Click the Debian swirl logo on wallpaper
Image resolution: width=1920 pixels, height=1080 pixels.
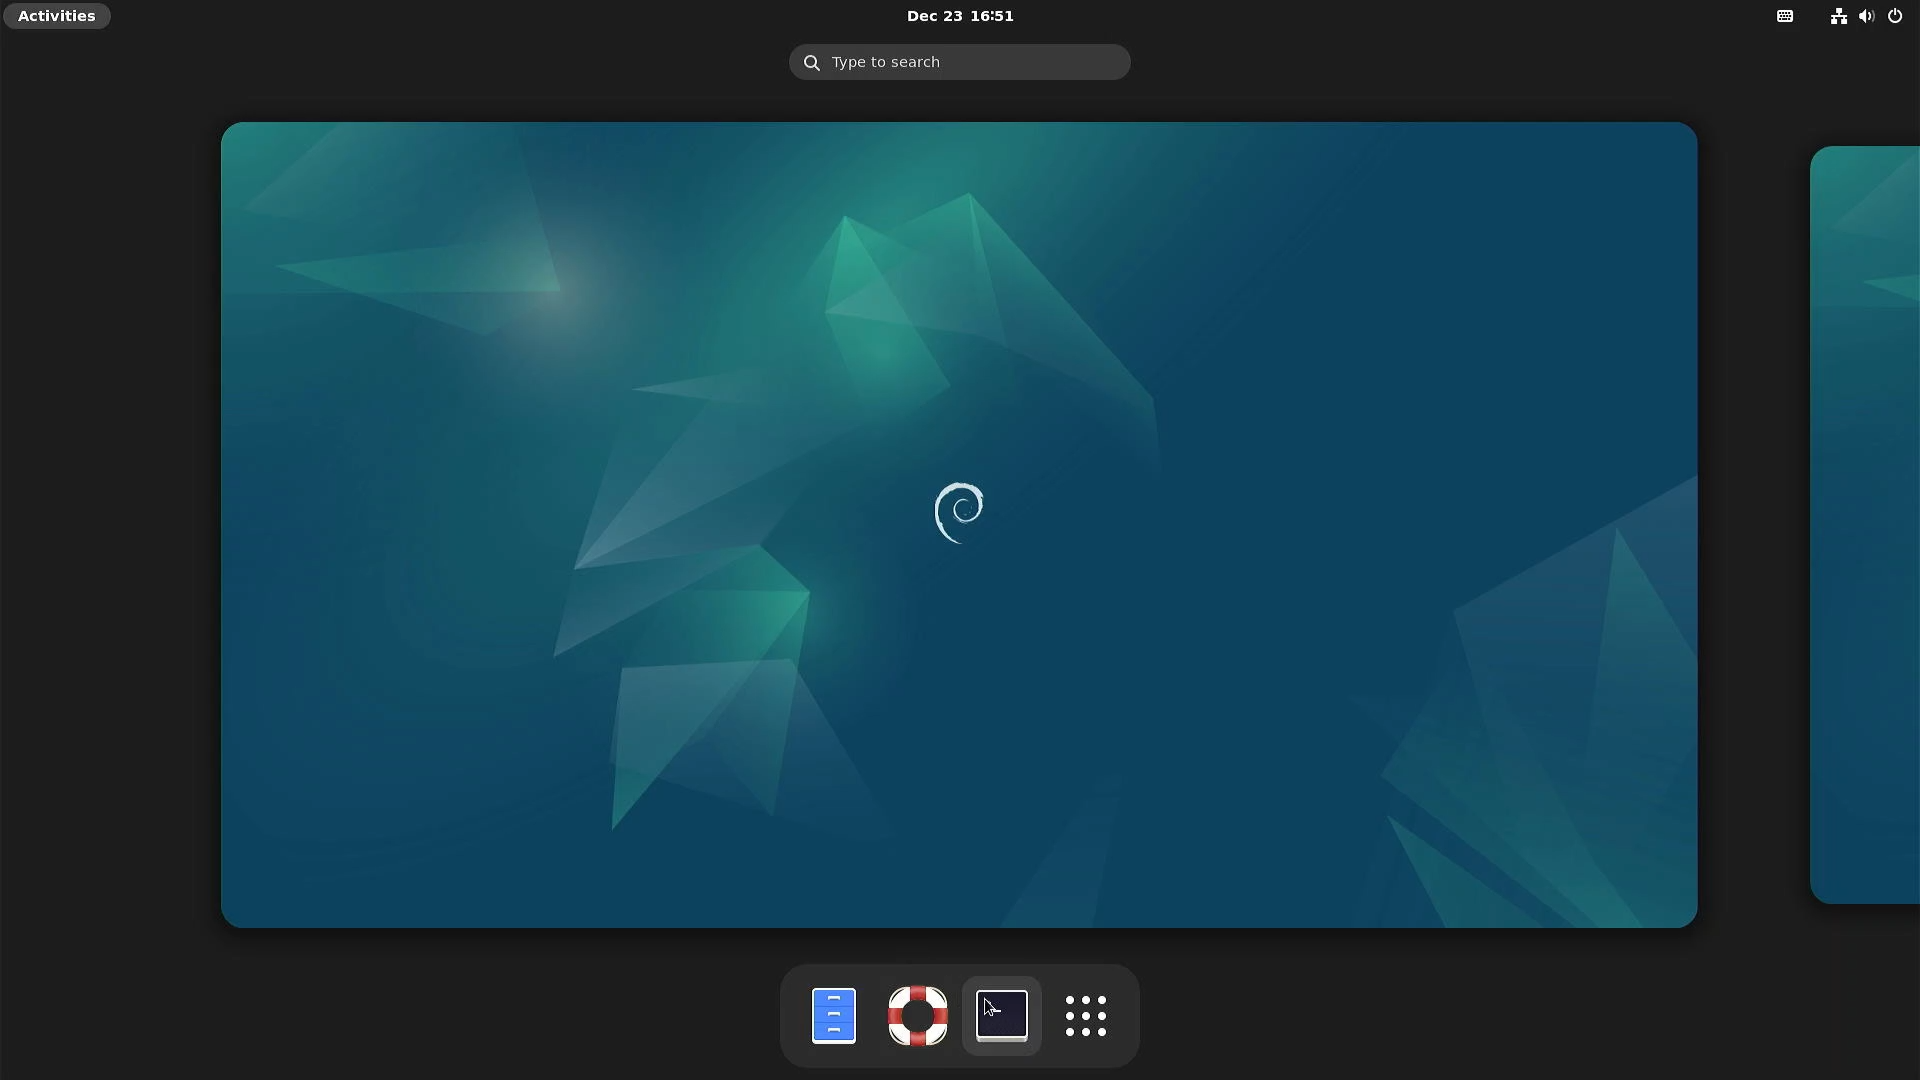pos(959,512)
